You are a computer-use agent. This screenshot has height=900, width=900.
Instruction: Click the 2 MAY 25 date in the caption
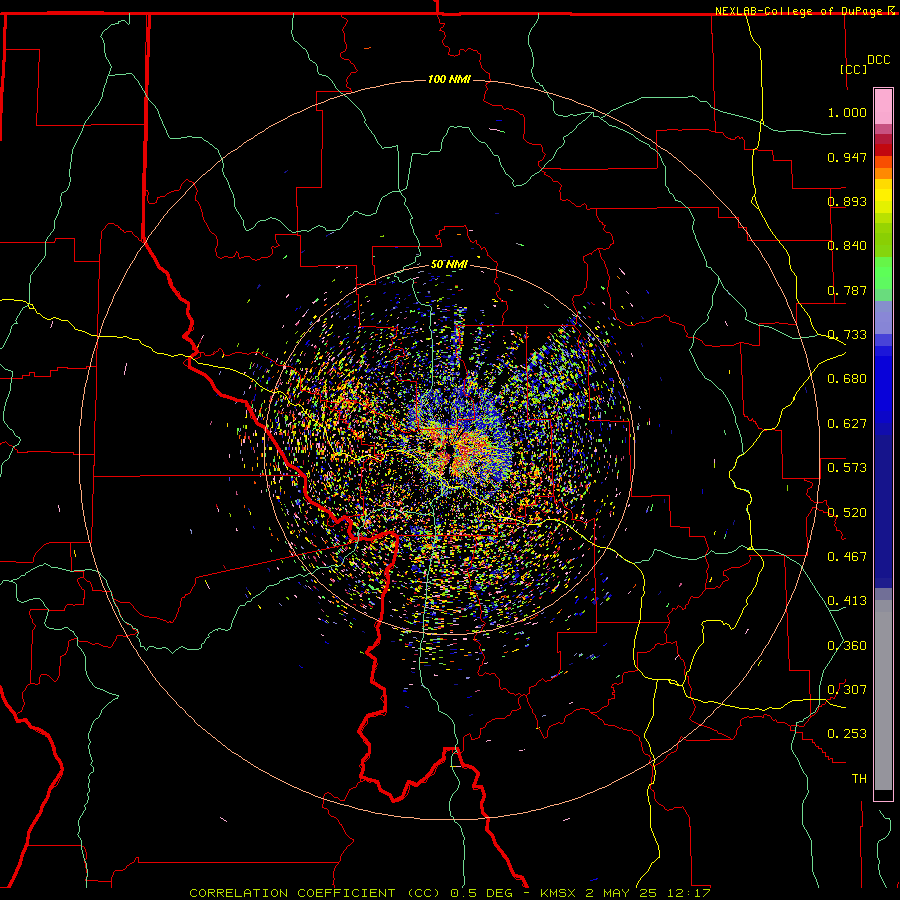(x=621, y=893)
